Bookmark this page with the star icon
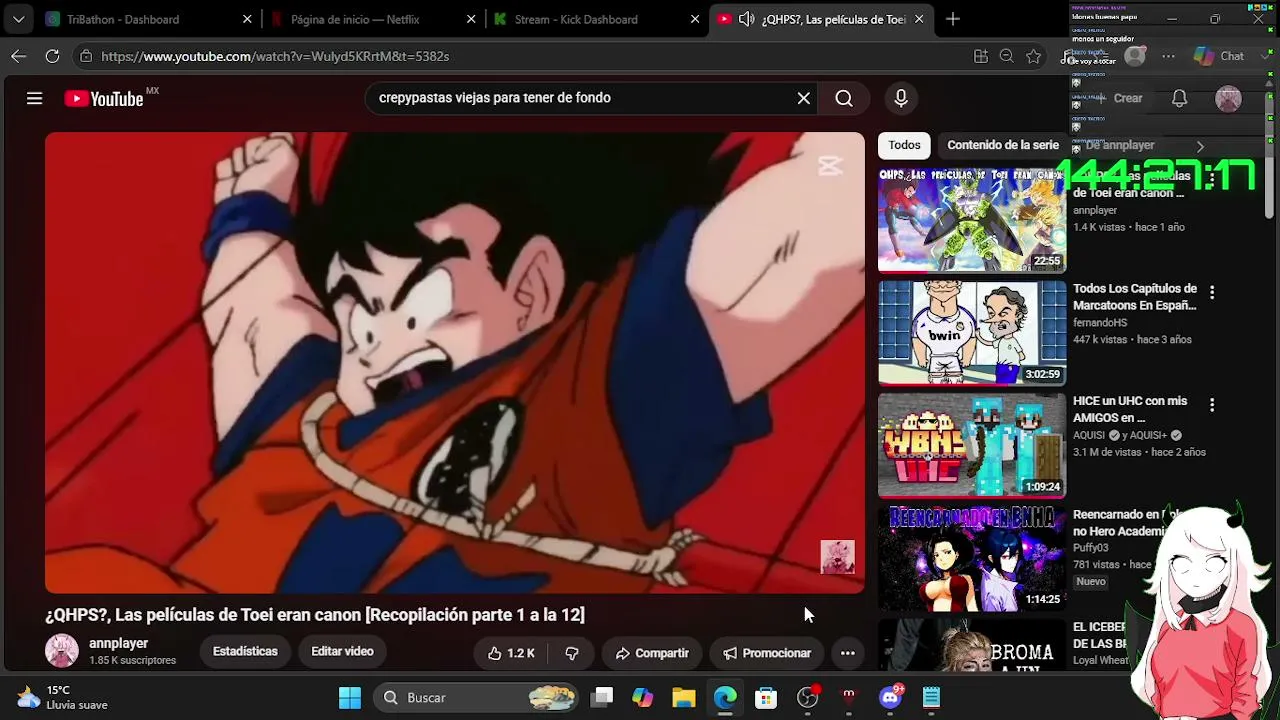This screenshot has width=1280, height=720. tap(1034, 56)
